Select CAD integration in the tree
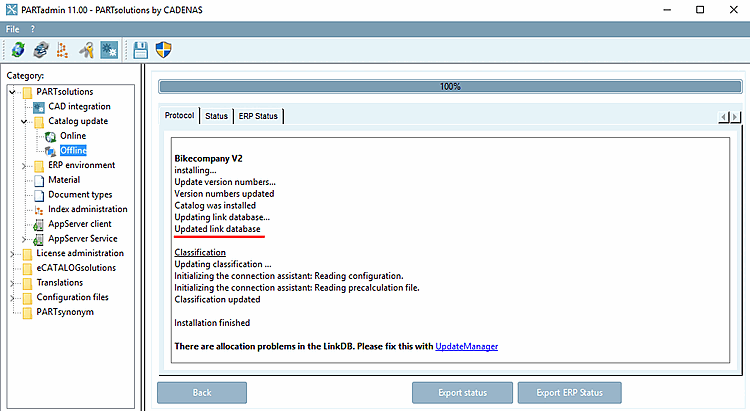This screenshot has width=750, height=411. pyautogui.click(x=79, y=107)
